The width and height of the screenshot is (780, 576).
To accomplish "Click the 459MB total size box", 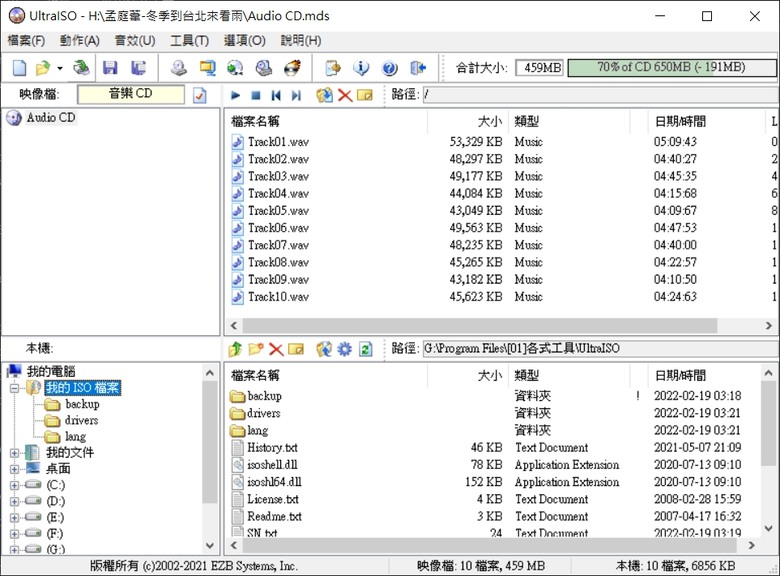I will 540,68.
